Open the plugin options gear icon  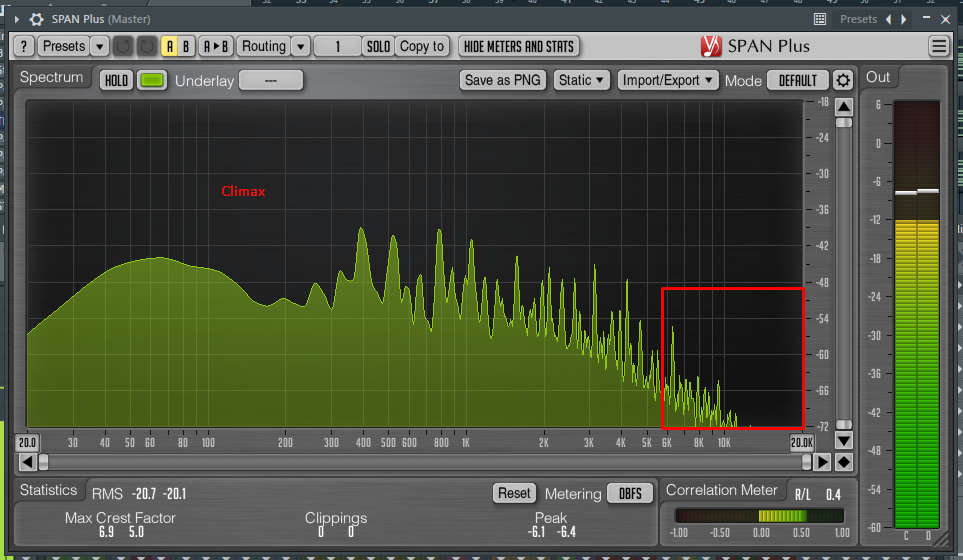(x=36, y=19)
